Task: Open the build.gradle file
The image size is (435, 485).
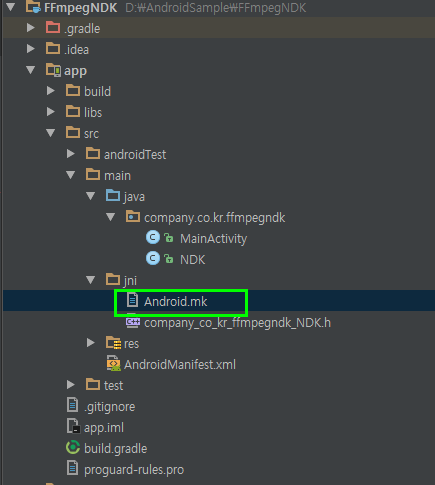Action: click(116, 449)
